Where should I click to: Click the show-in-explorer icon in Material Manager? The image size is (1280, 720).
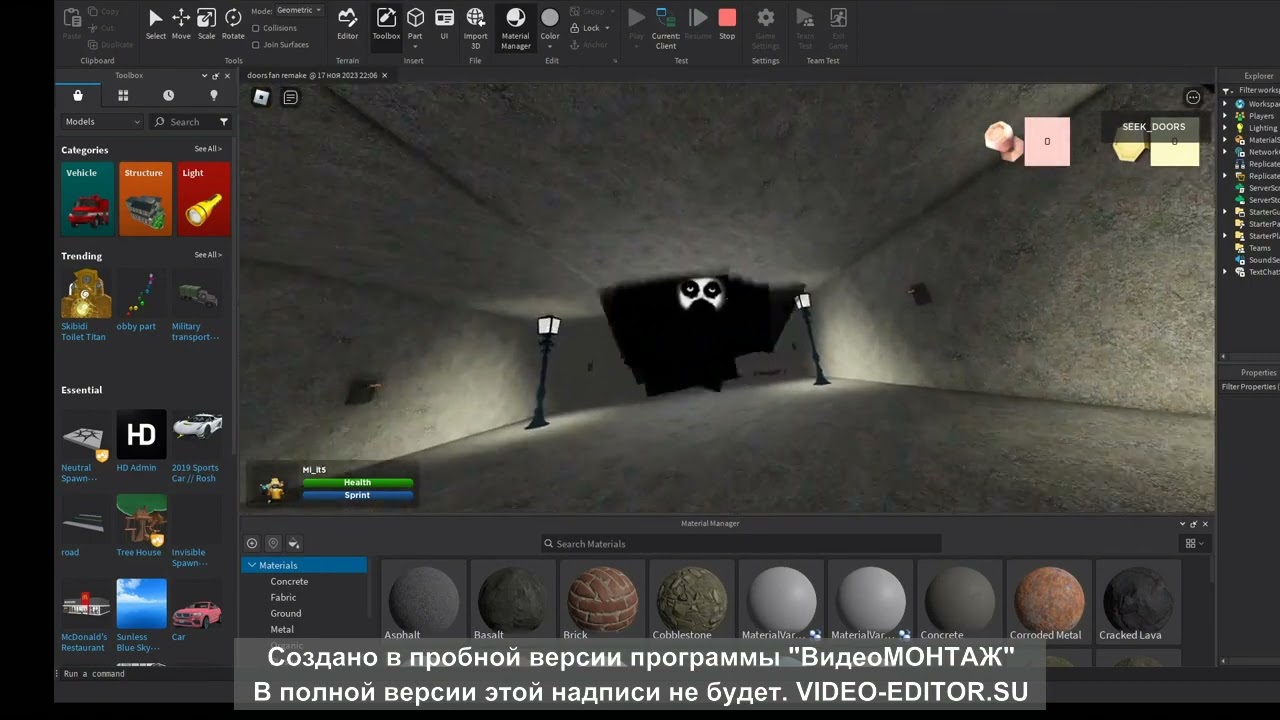pyautogui.click(x=273, y=543)
